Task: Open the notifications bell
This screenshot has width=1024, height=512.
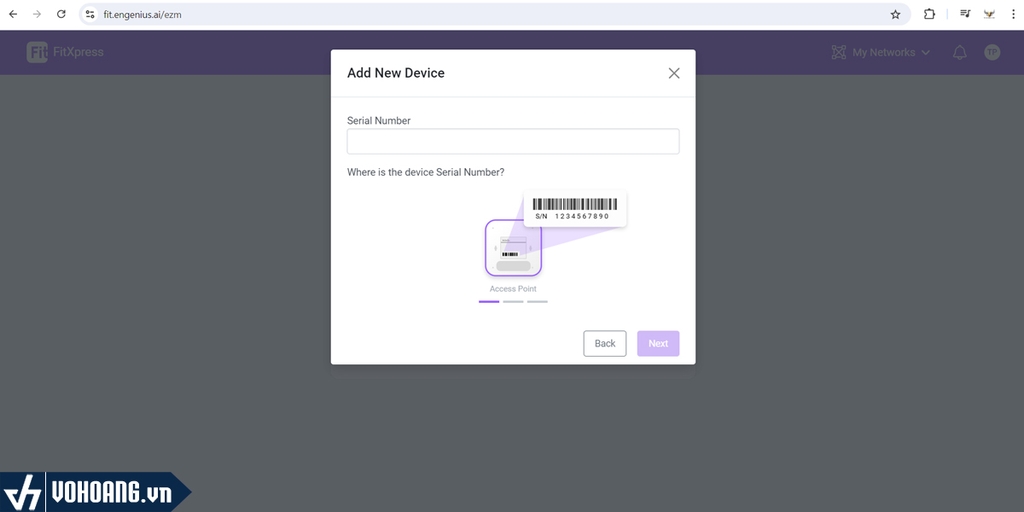Action: pyautogui.click(x=960, y=53)
